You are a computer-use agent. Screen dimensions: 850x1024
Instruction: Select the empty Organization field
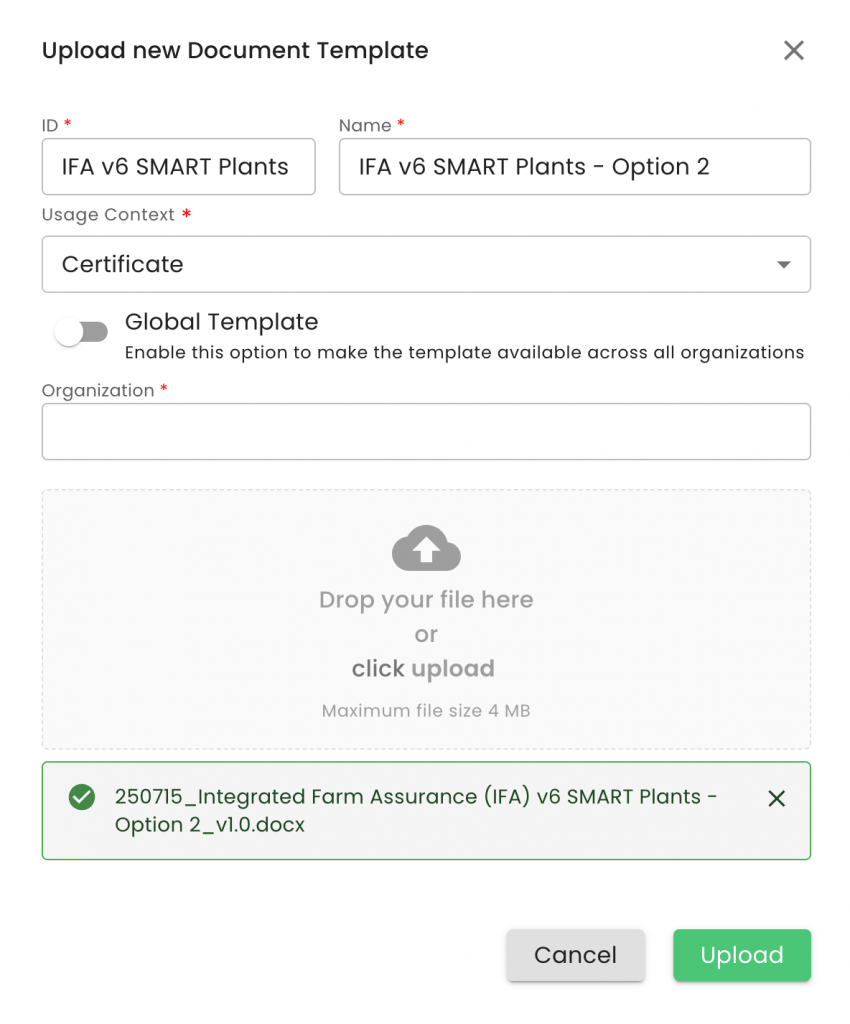(426, 432)
